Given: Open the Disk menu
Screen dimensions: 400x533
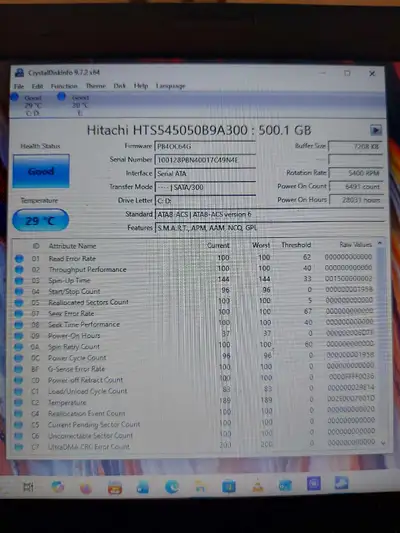Looking at the screenshot, I should pos(119,86).
